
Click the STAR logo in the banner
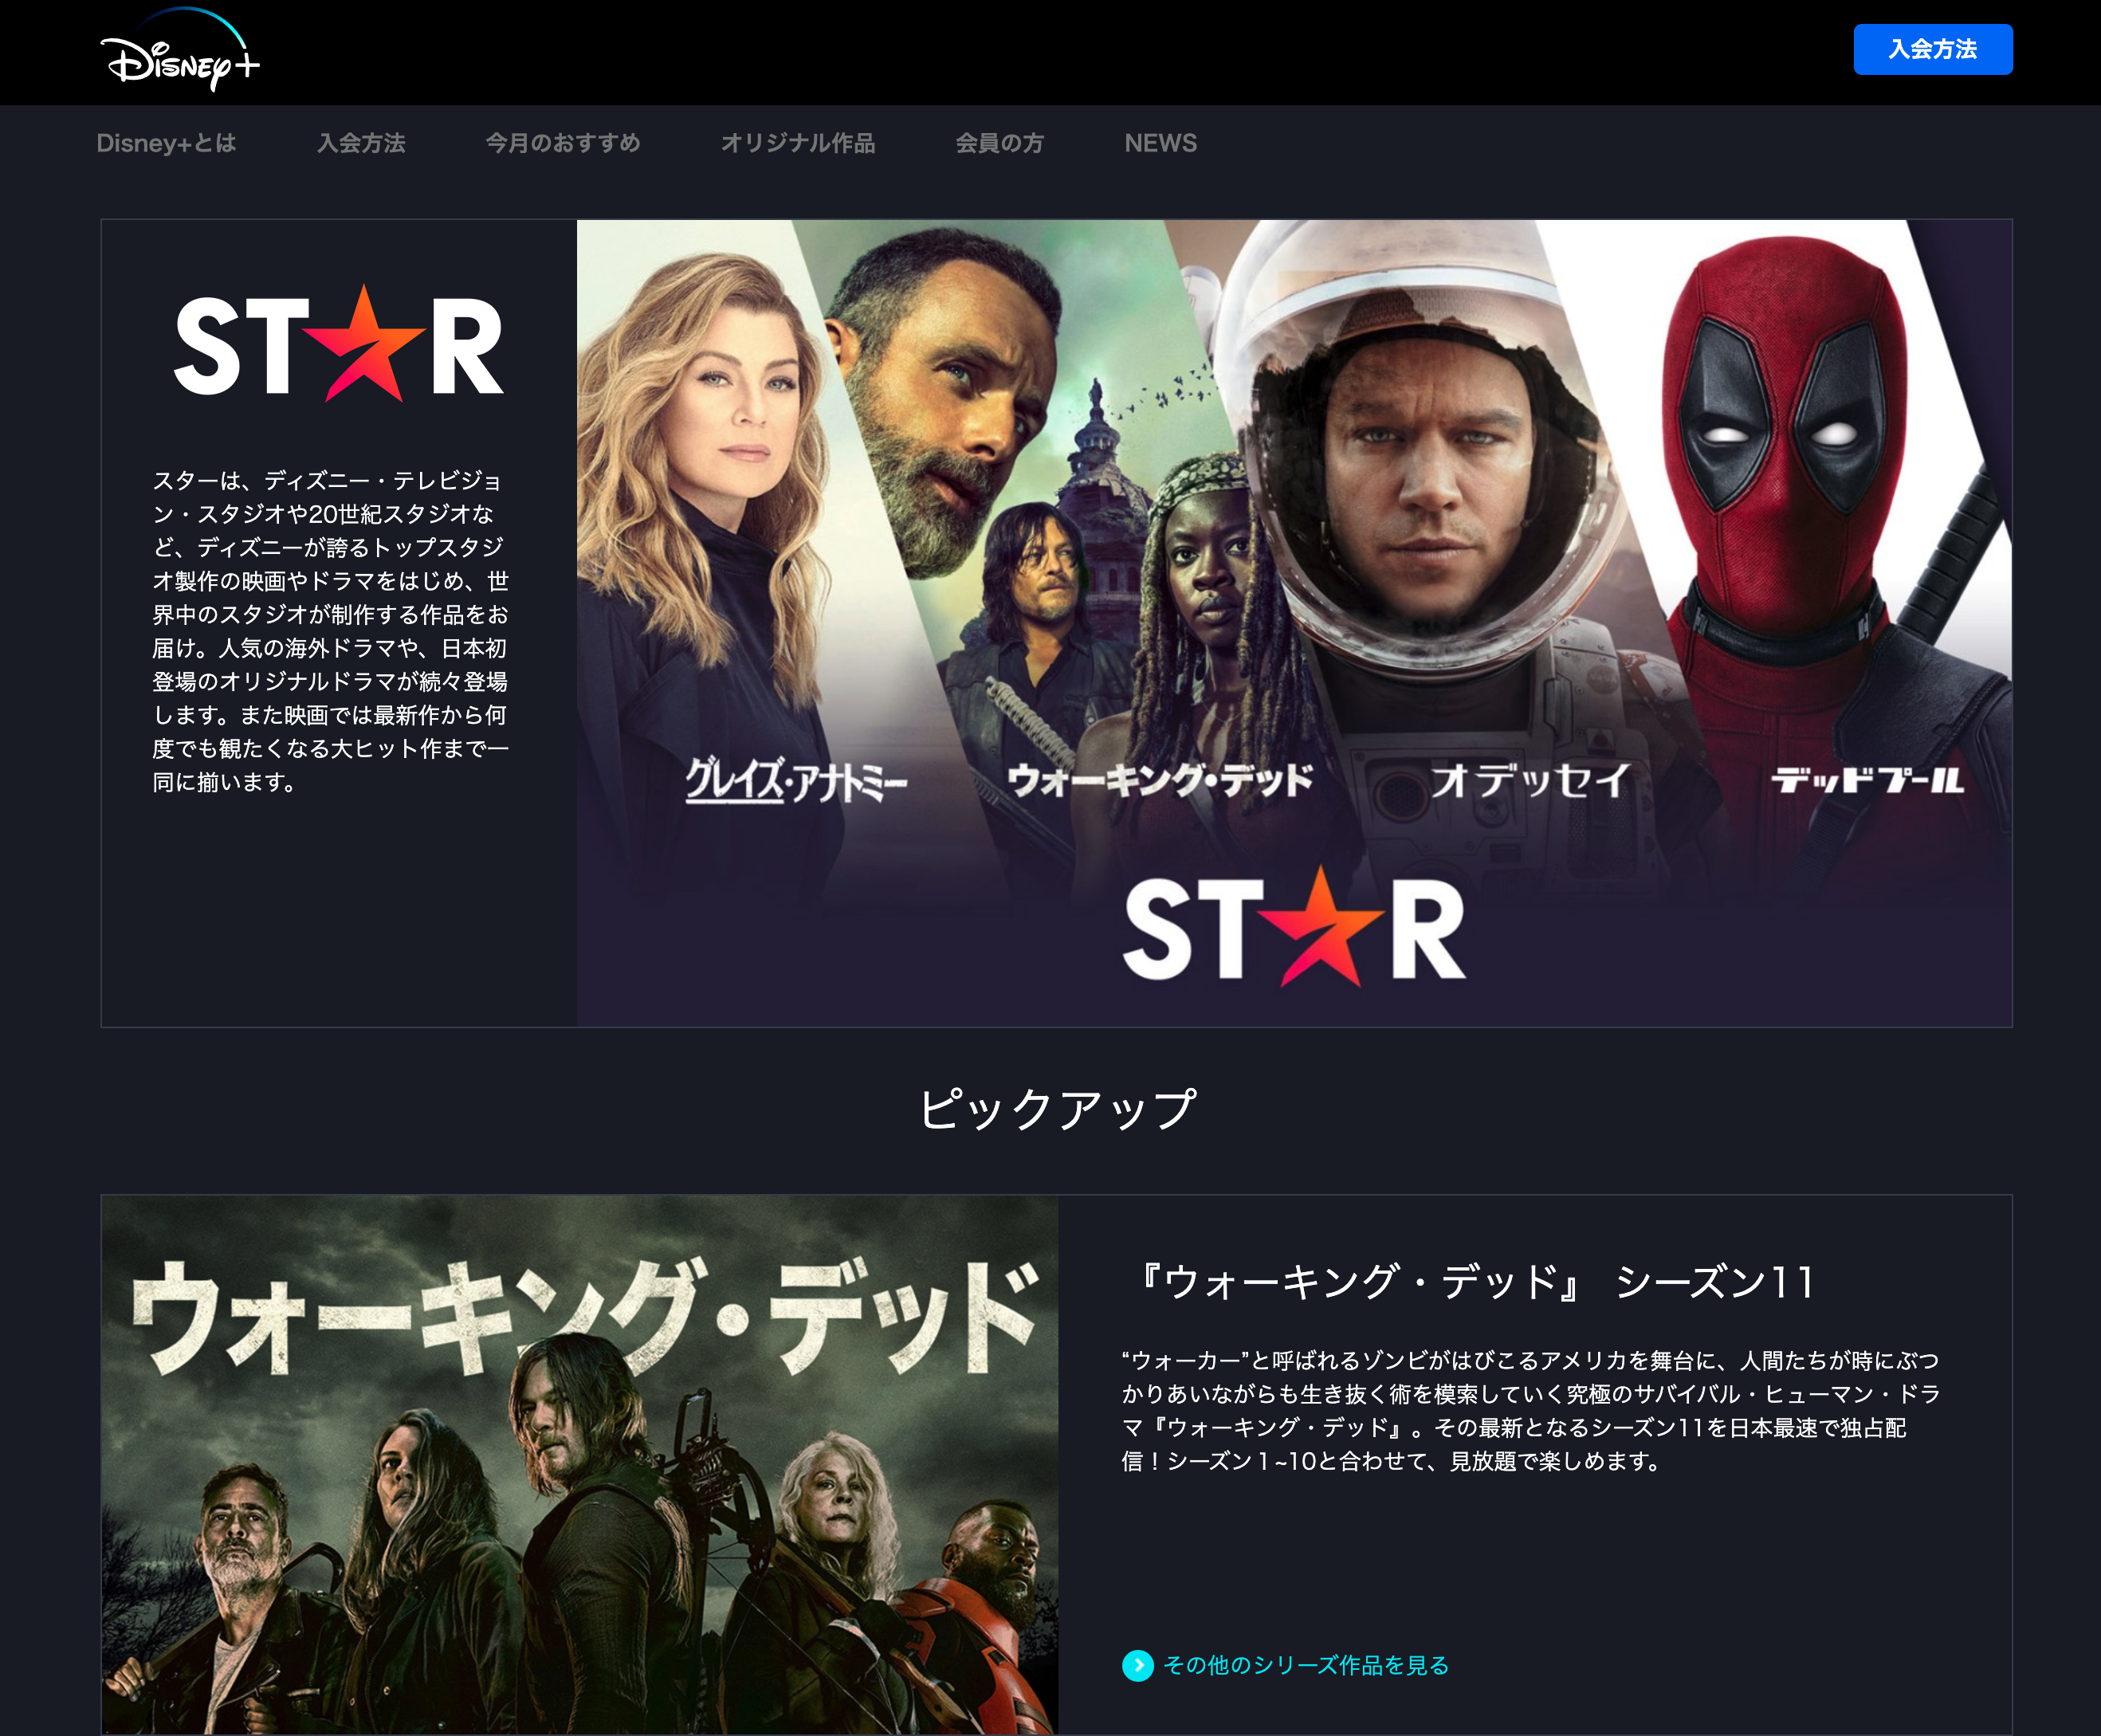point(1294,927)
